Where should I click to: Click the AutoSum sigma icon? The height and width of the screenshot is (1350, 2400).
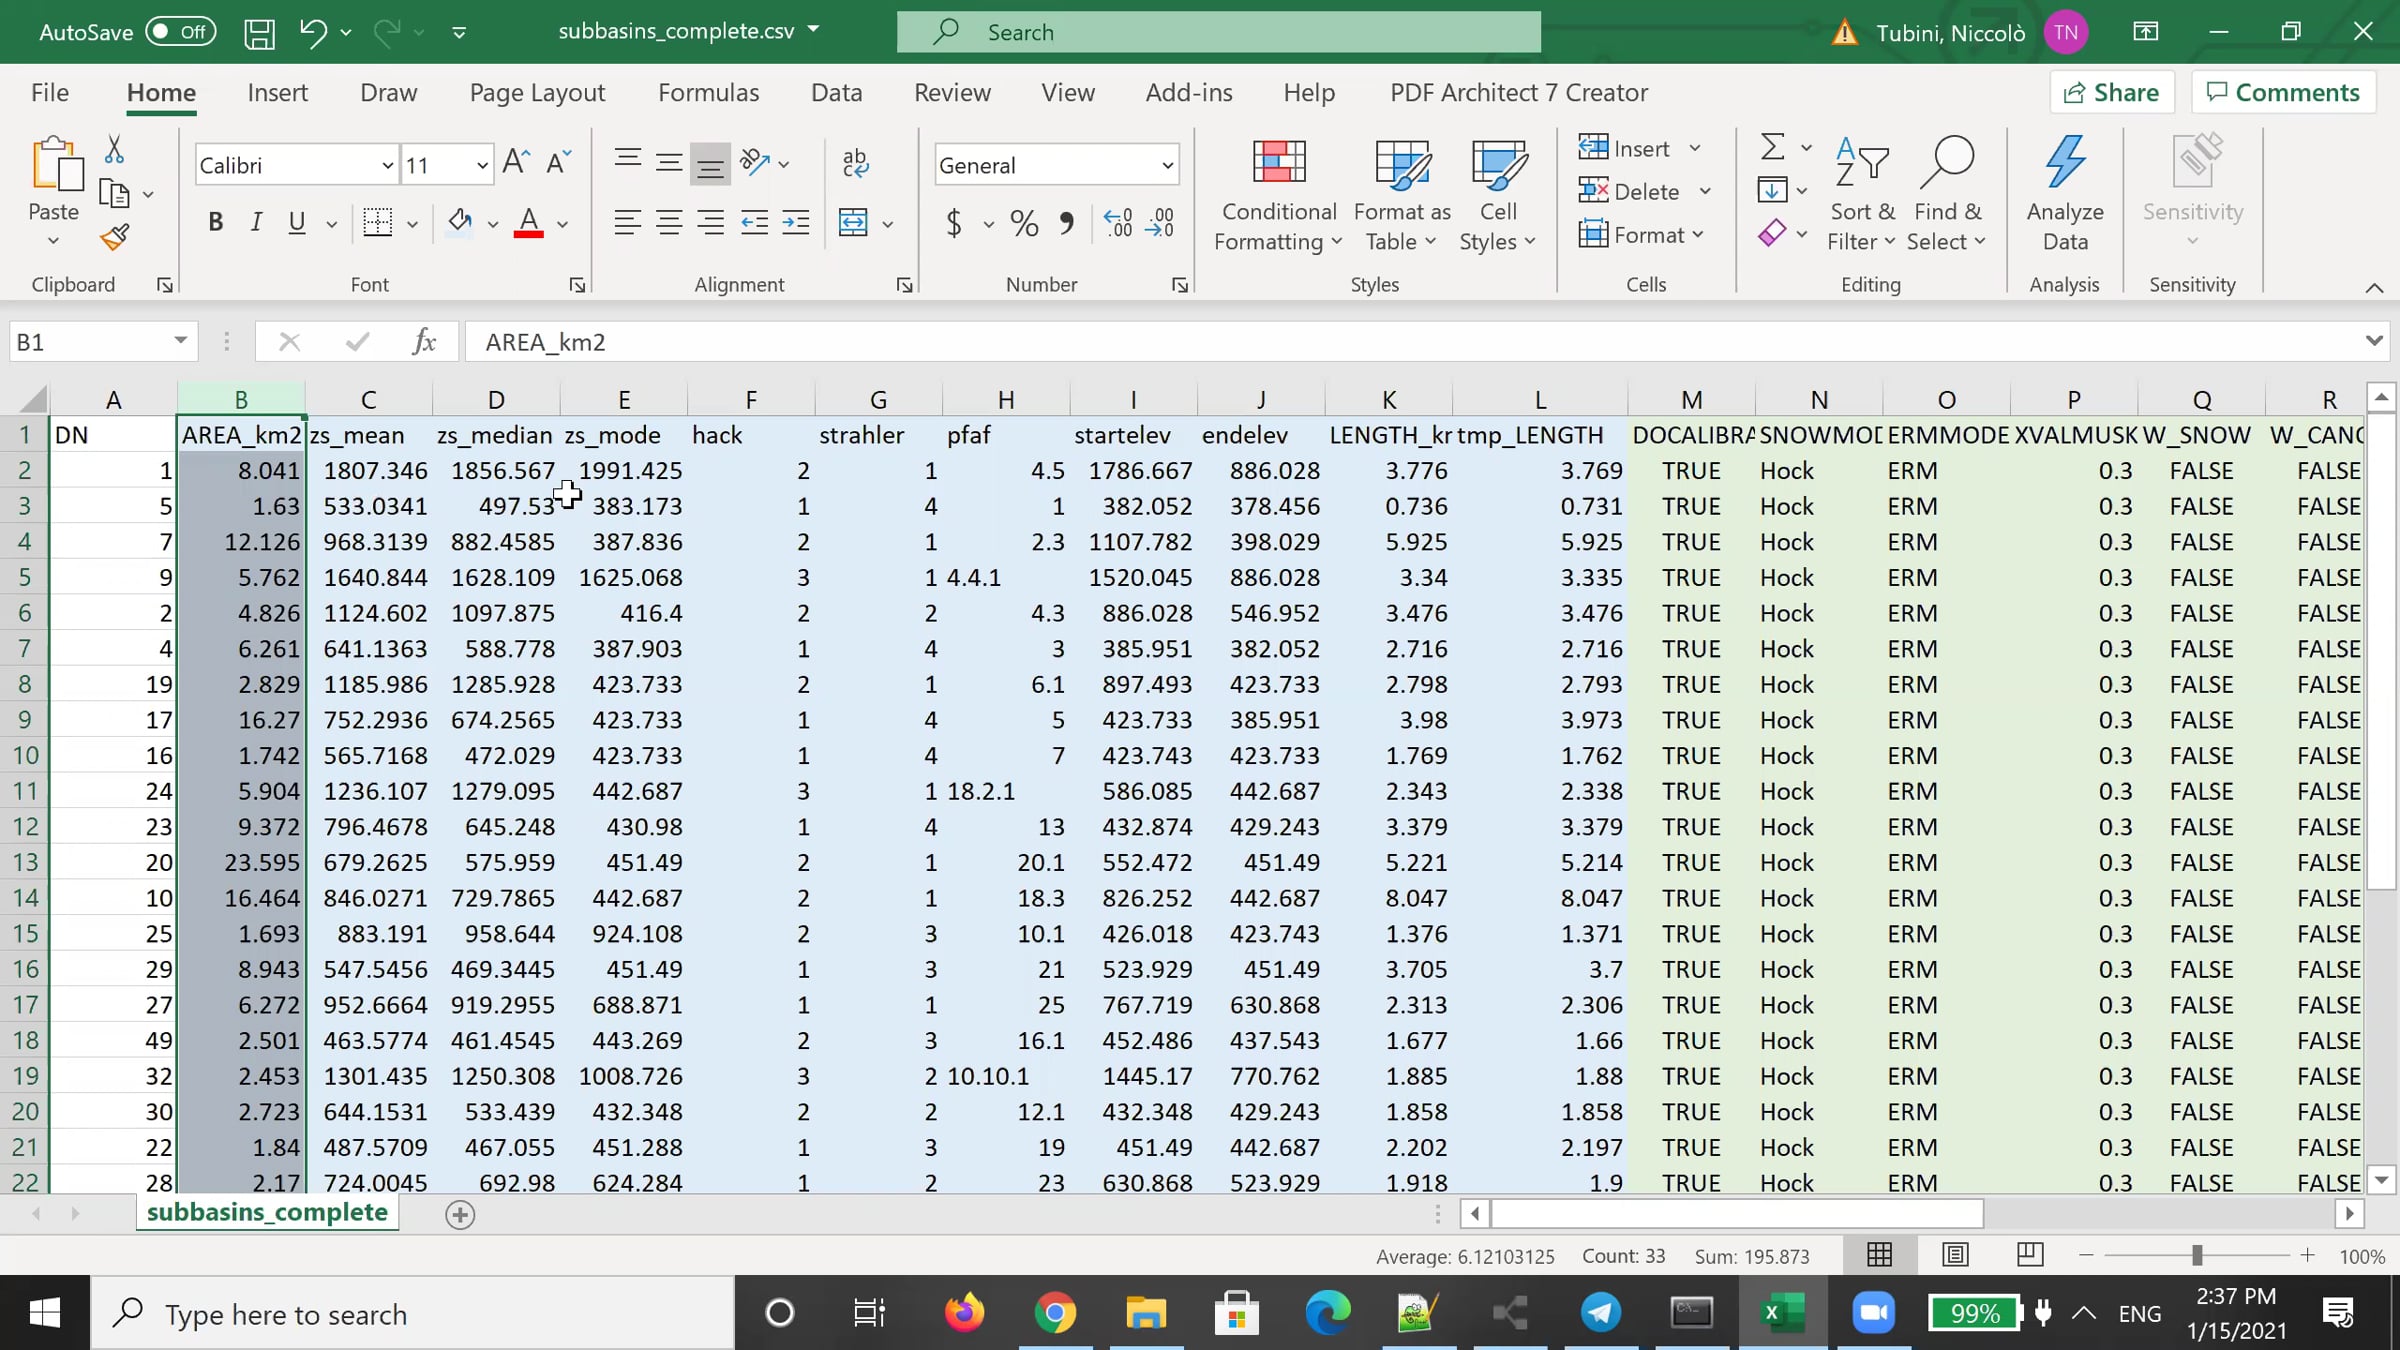click(1772, 147)
